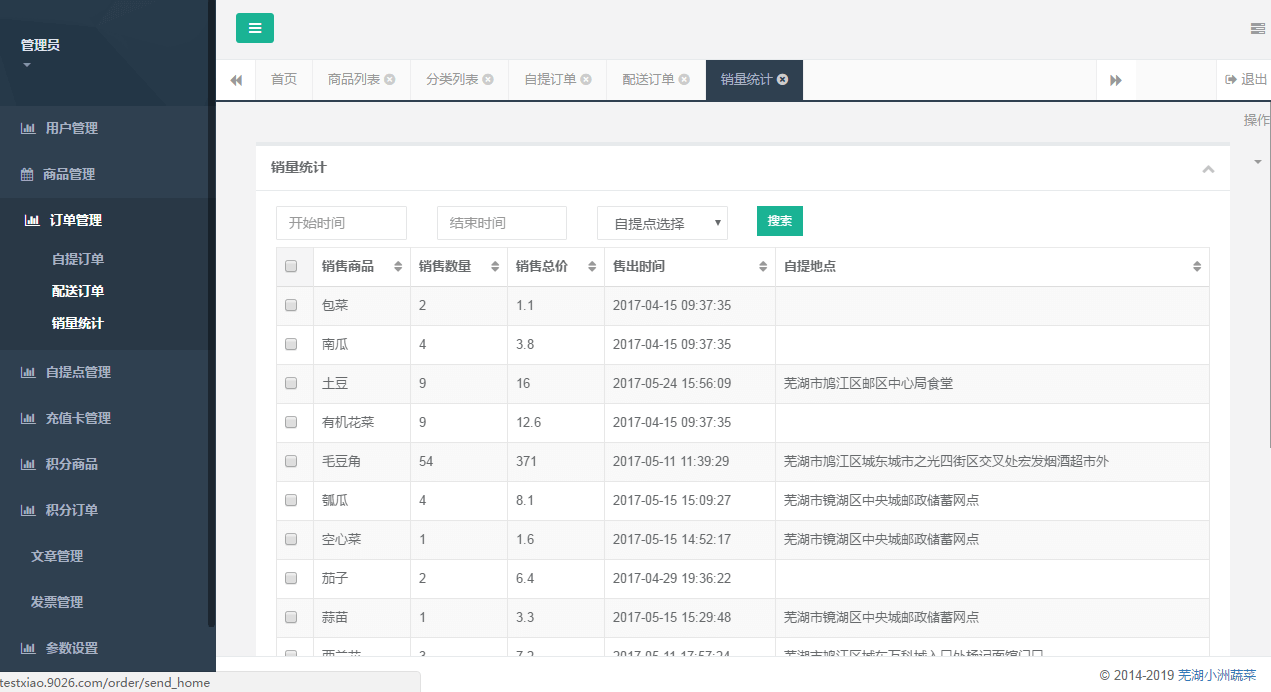Click the 开始时间 date input field
Screen dimensions: 1271x692
click(x=341, y=223)
